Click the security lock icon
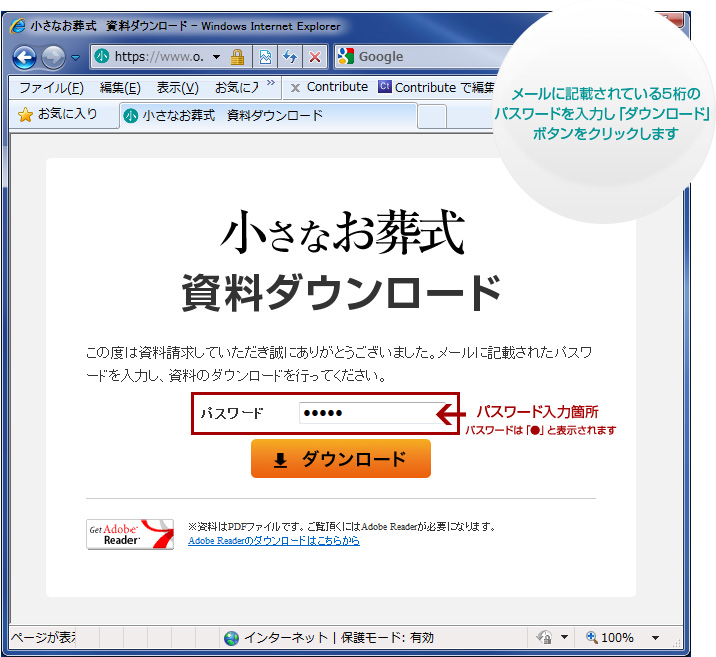The width and height of the screenshot is (716, 657). [237, 57]
